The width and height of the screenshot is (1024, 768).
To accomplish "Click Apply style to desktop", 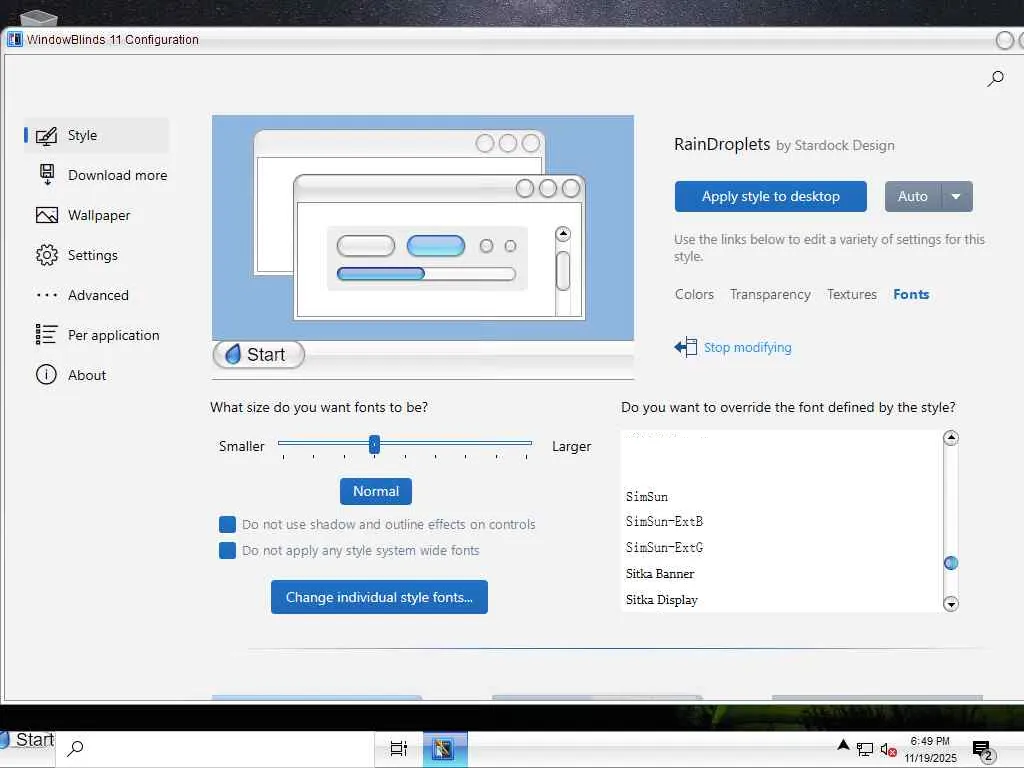I will 771,197.
